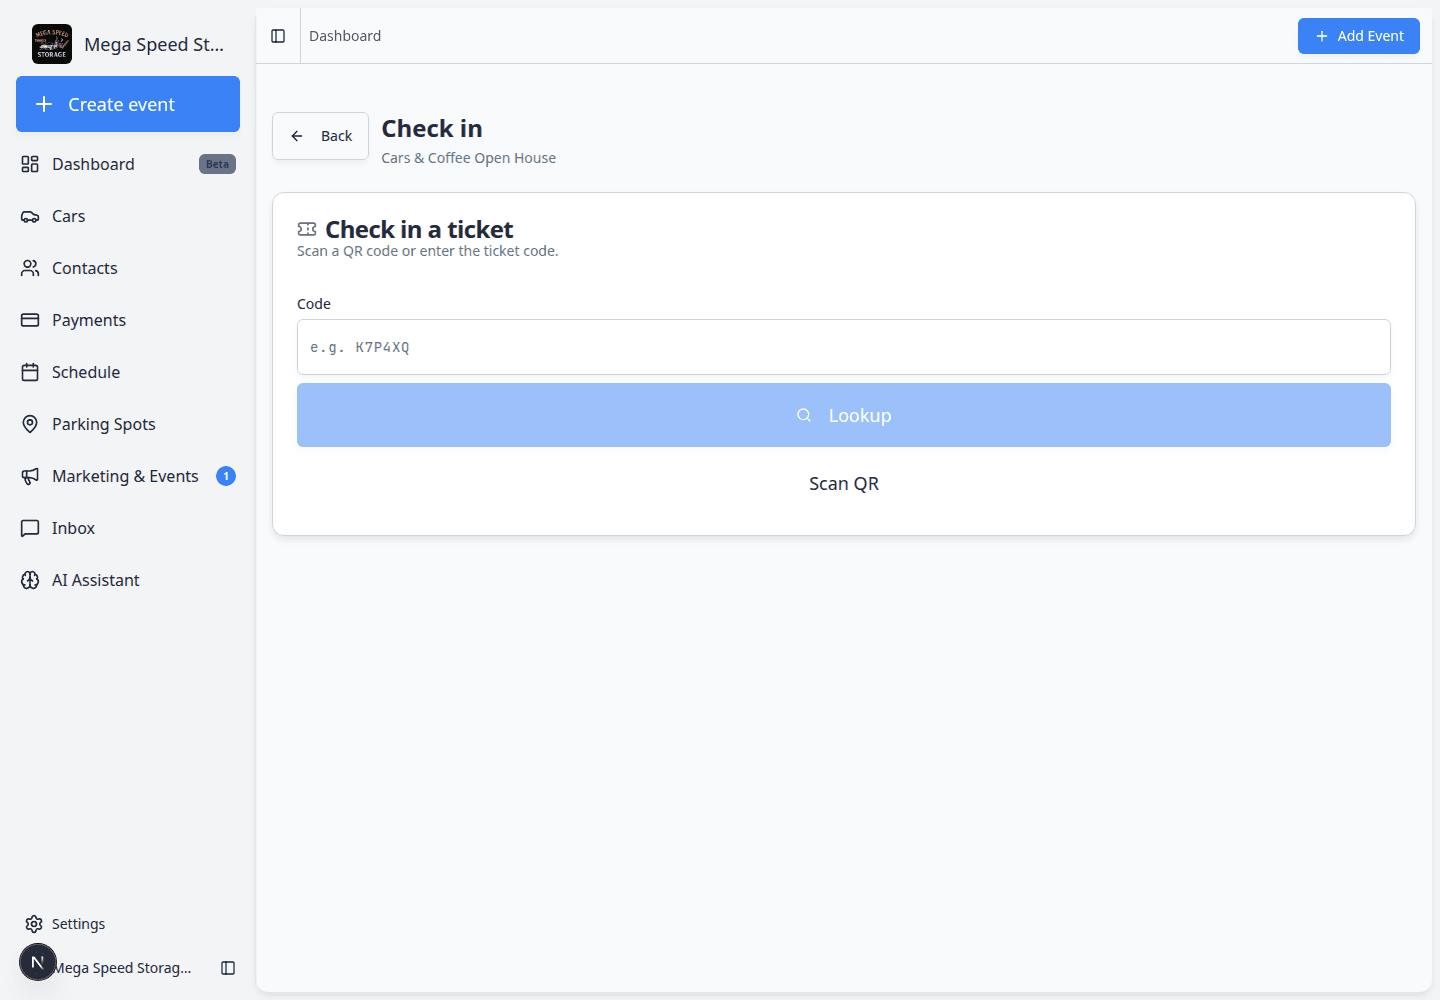Click the Mega Speed St... workspace name
1440x1000 pixels.
point(154,44)
